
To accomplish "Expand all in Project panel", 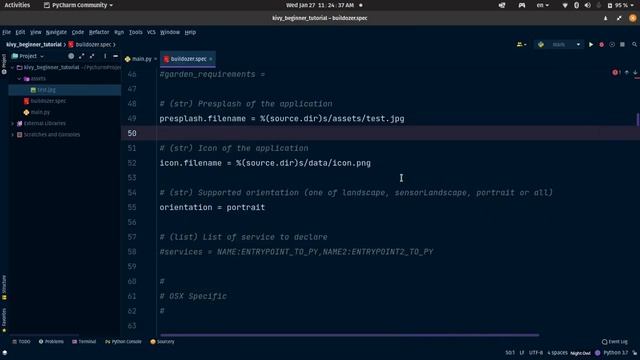I will click(81, 56).
